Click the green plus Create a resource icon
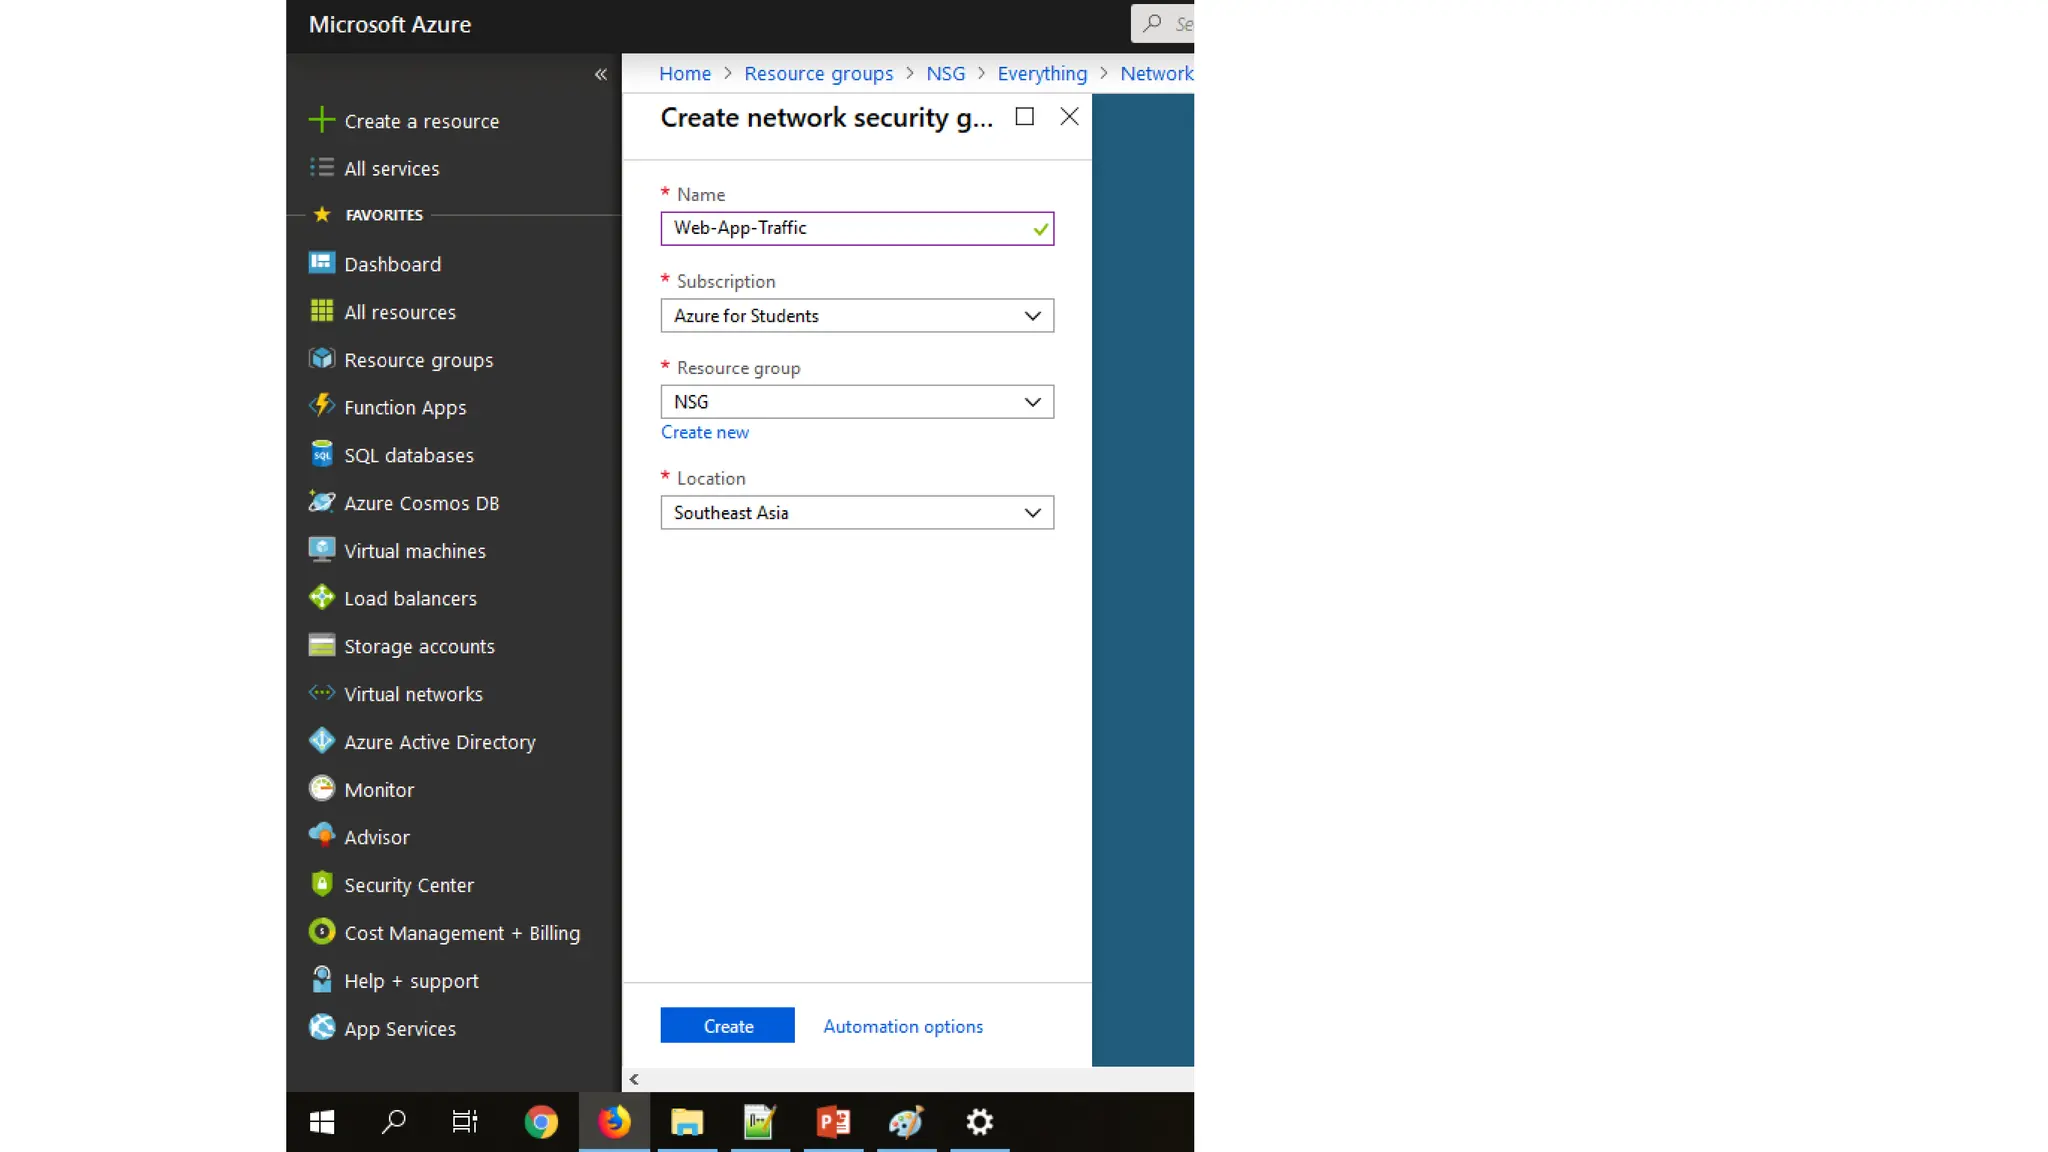 pyautogui.click(x=321, y=120)
